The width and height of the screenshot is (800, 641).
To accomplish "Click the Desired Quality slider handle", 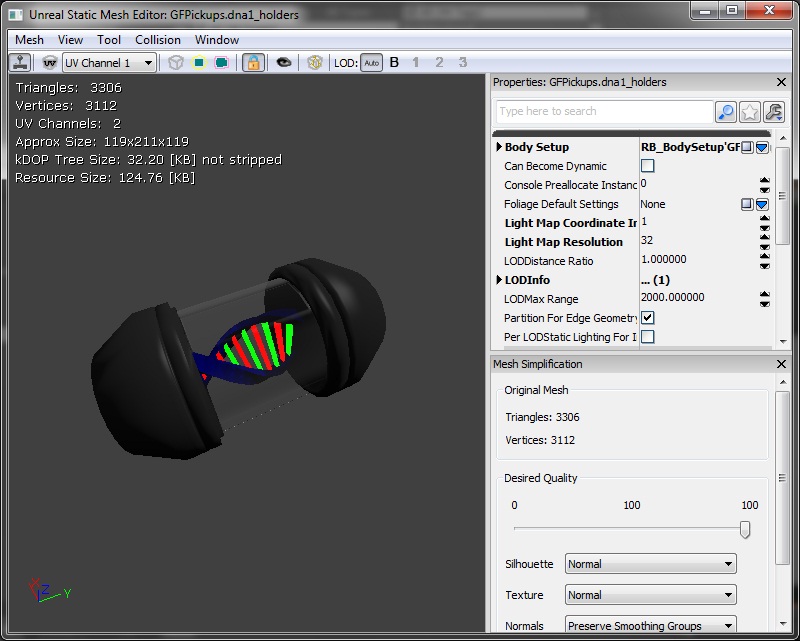I will 745,529.
